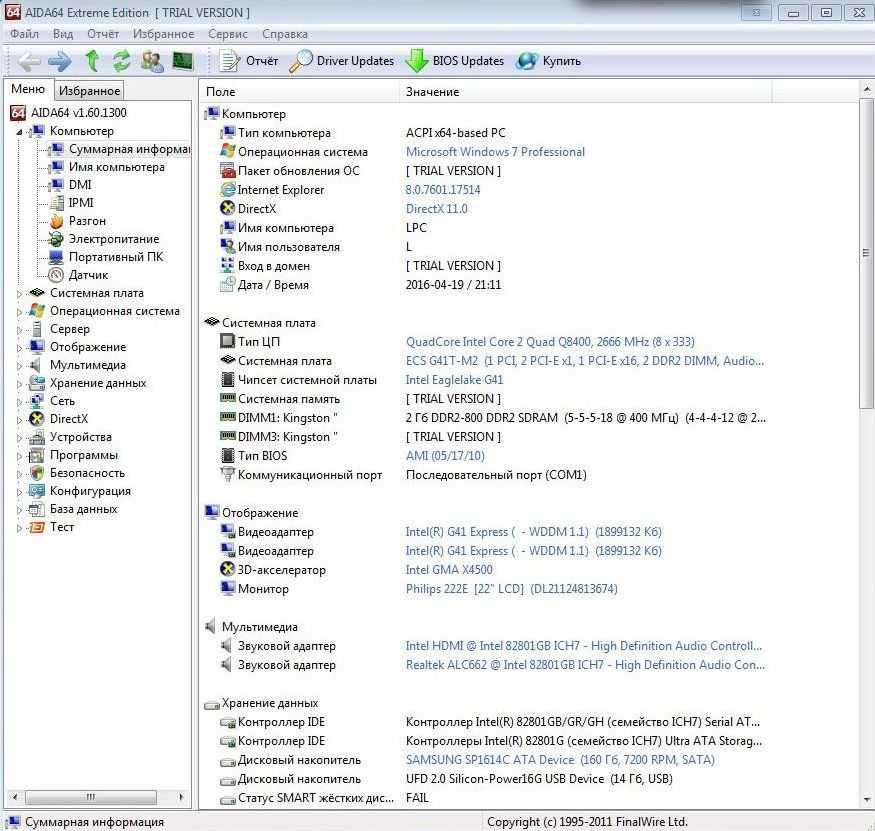Image resolution: width=875 pixels, height=831 pixels.
Task: Click the Back navigation arrow icon
Action: (28, 61)
